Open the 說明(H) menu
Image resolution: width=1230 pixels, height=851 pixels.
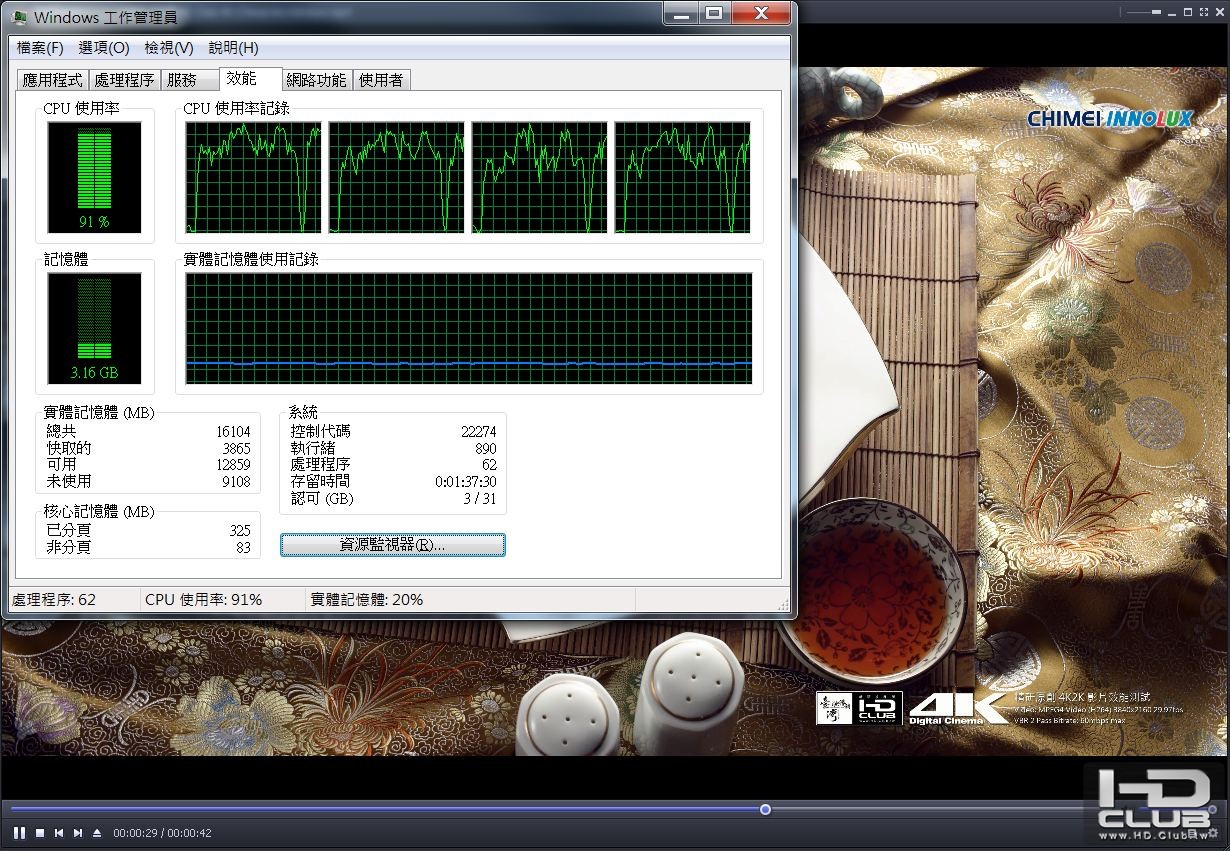tap(233, 48)
